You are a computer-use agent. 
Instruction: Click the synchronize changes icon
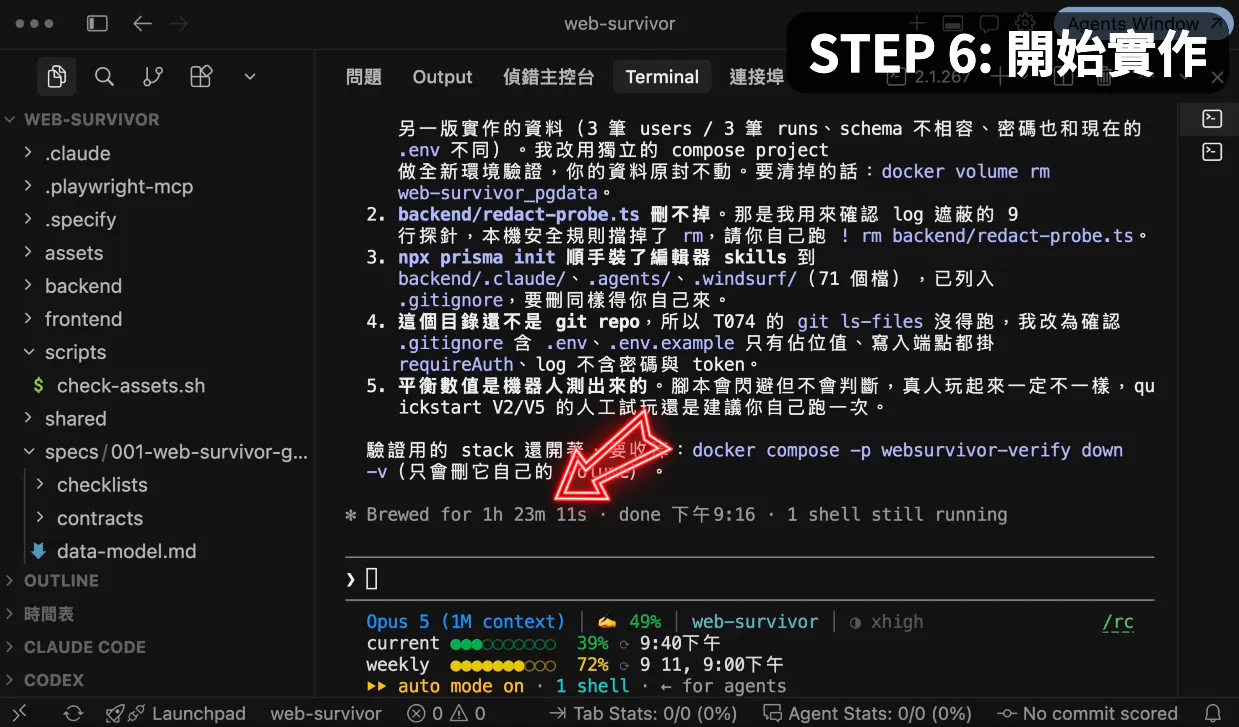[73, 713]
